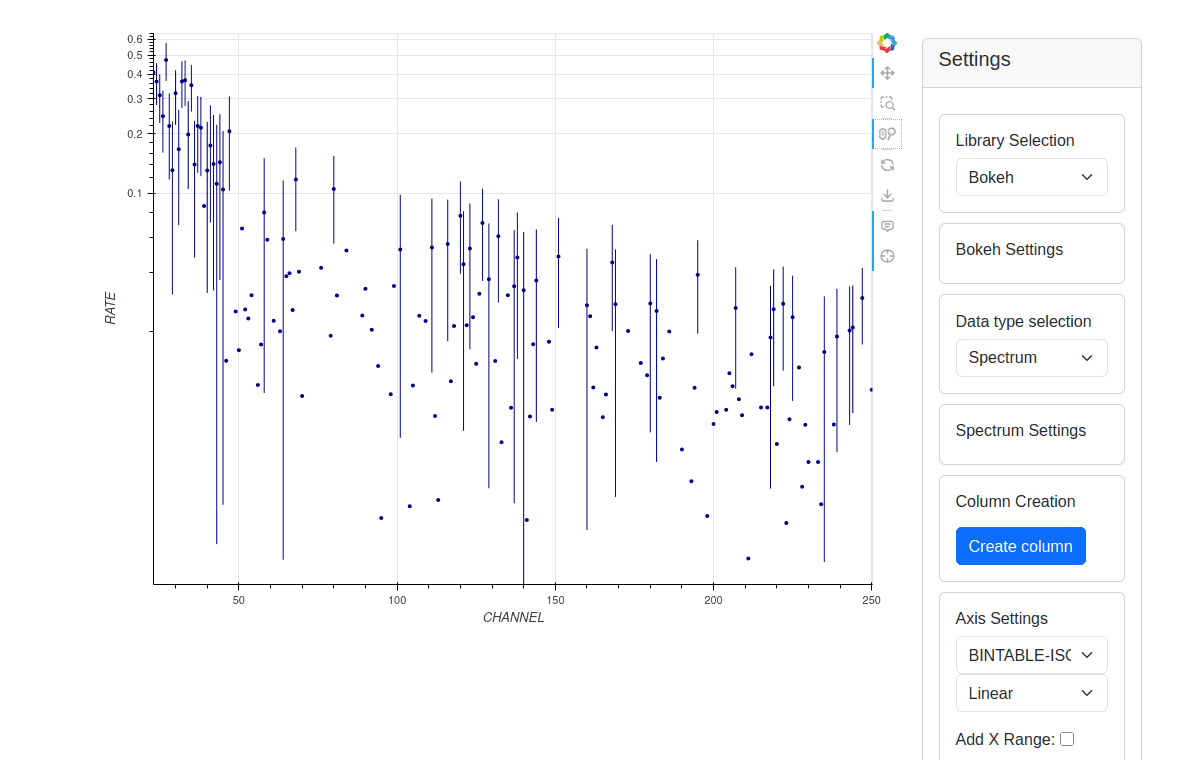Click the x-axis tick label 250
1201x760 pixels.
point(871,600)
